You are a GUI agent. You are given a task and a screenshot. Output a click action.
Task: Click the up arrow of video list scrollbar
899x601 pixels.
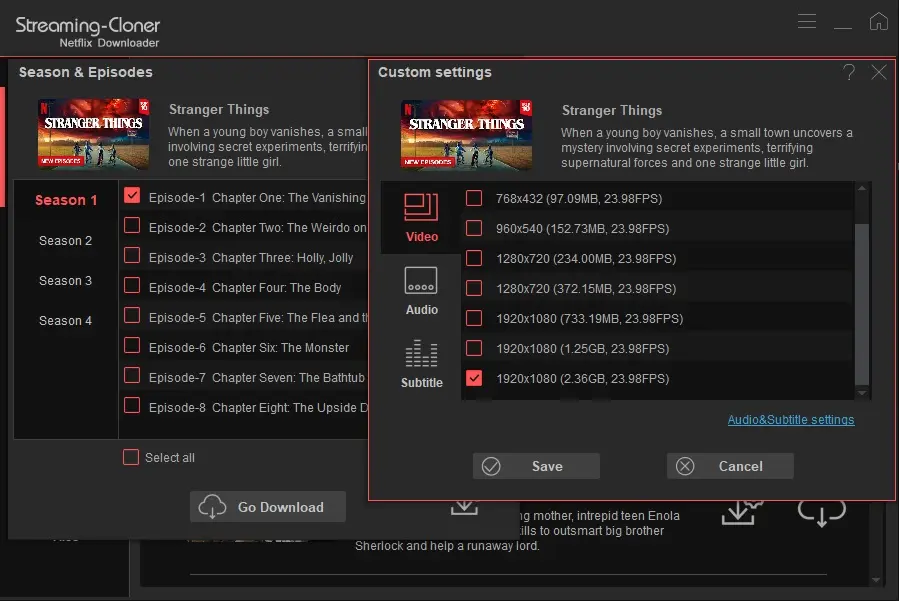[x=862, y=188]
